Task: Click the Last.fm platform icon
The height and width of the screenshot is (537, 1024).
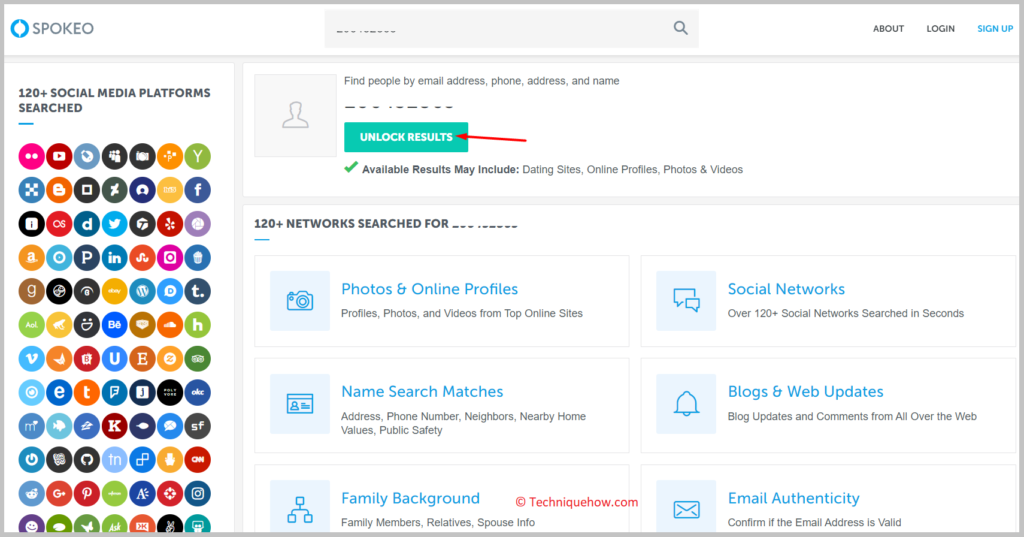Action: point(59,224)
